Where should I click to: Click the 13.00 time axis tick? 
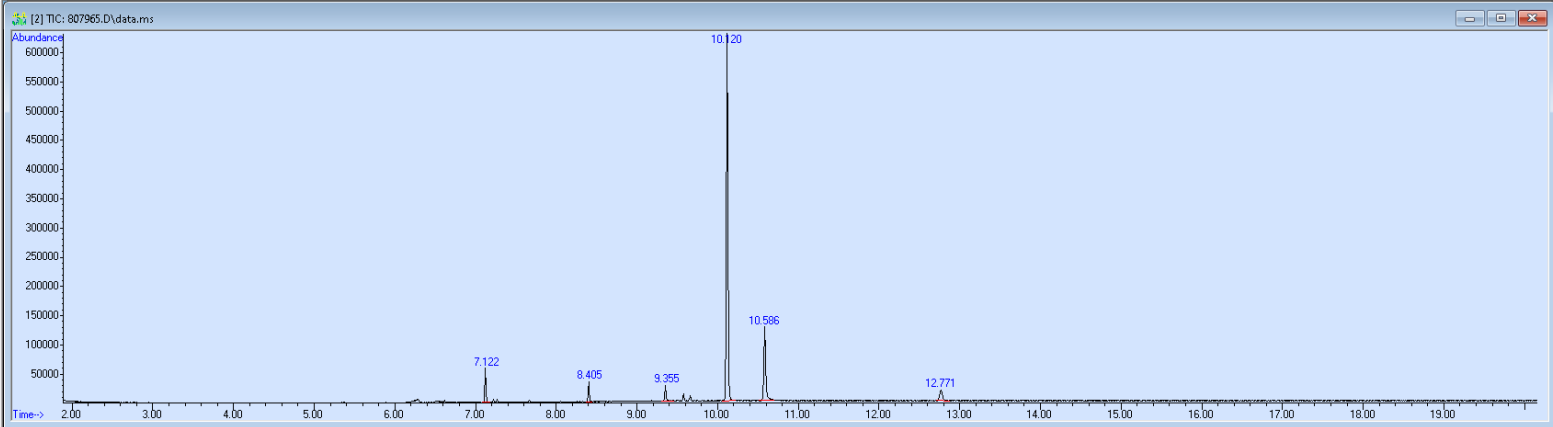coord(958,413)
